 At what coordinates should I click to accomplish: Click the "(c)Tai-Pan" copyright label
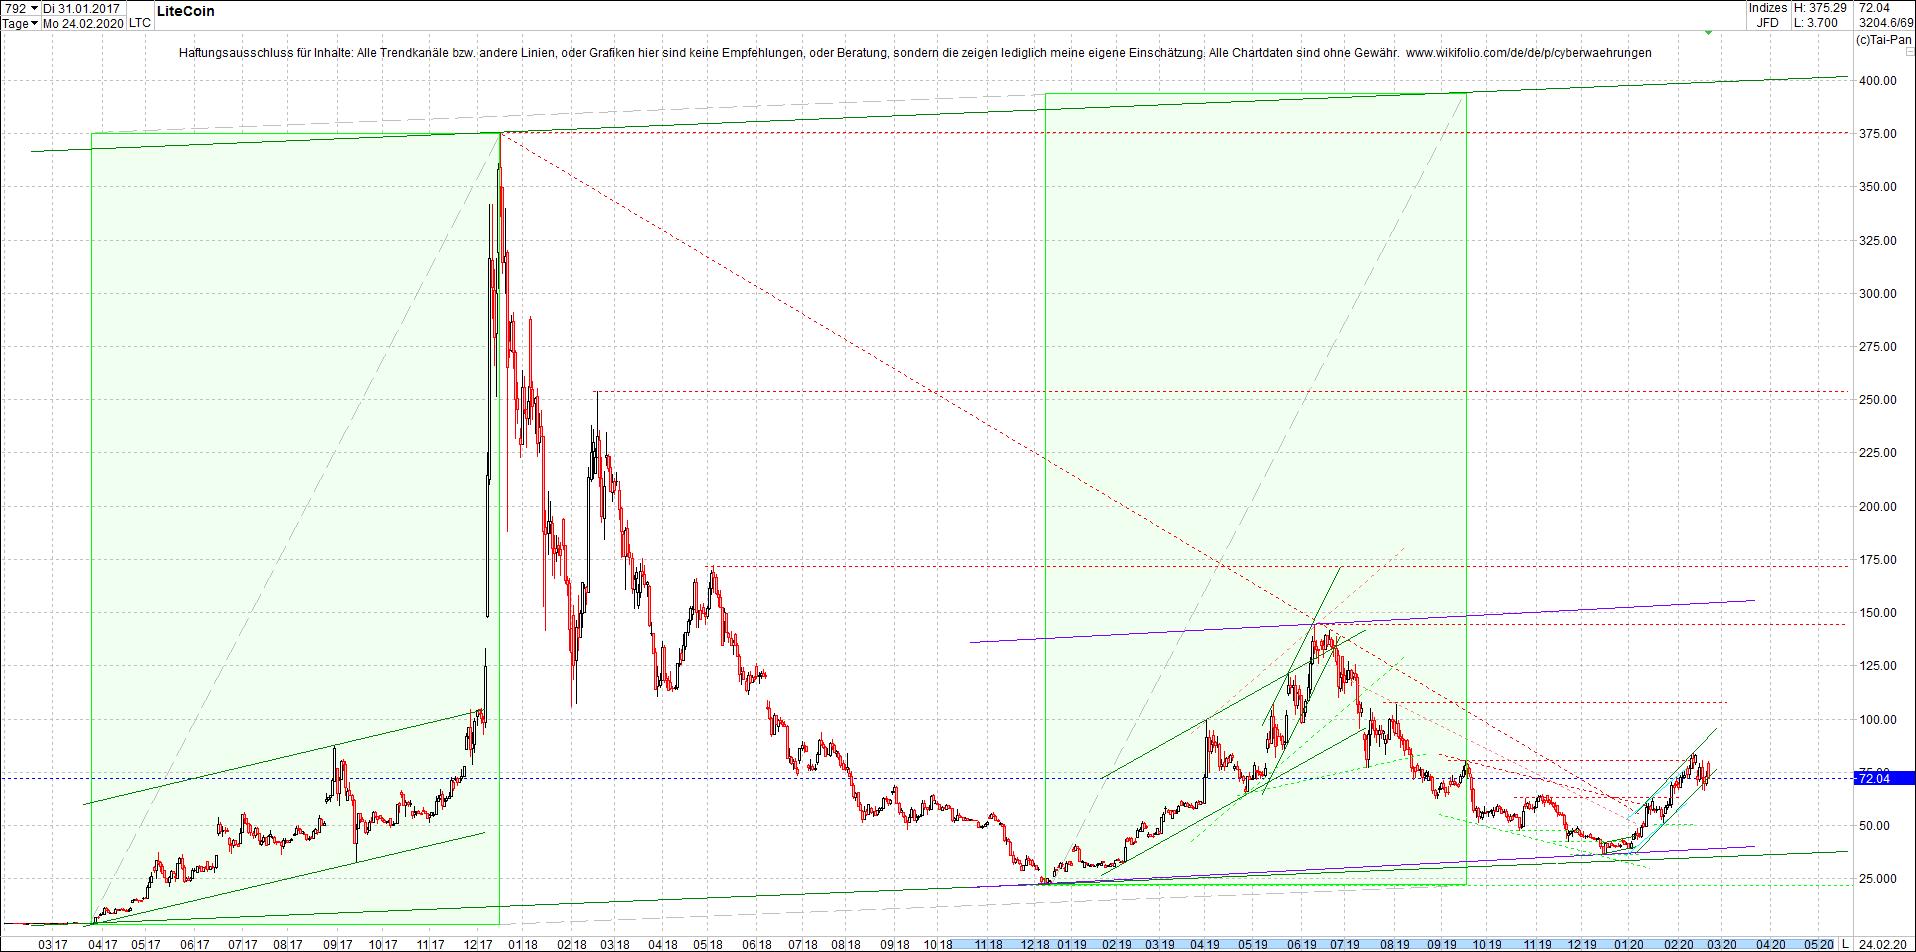pyautogui.click(x=1884, y=41)
